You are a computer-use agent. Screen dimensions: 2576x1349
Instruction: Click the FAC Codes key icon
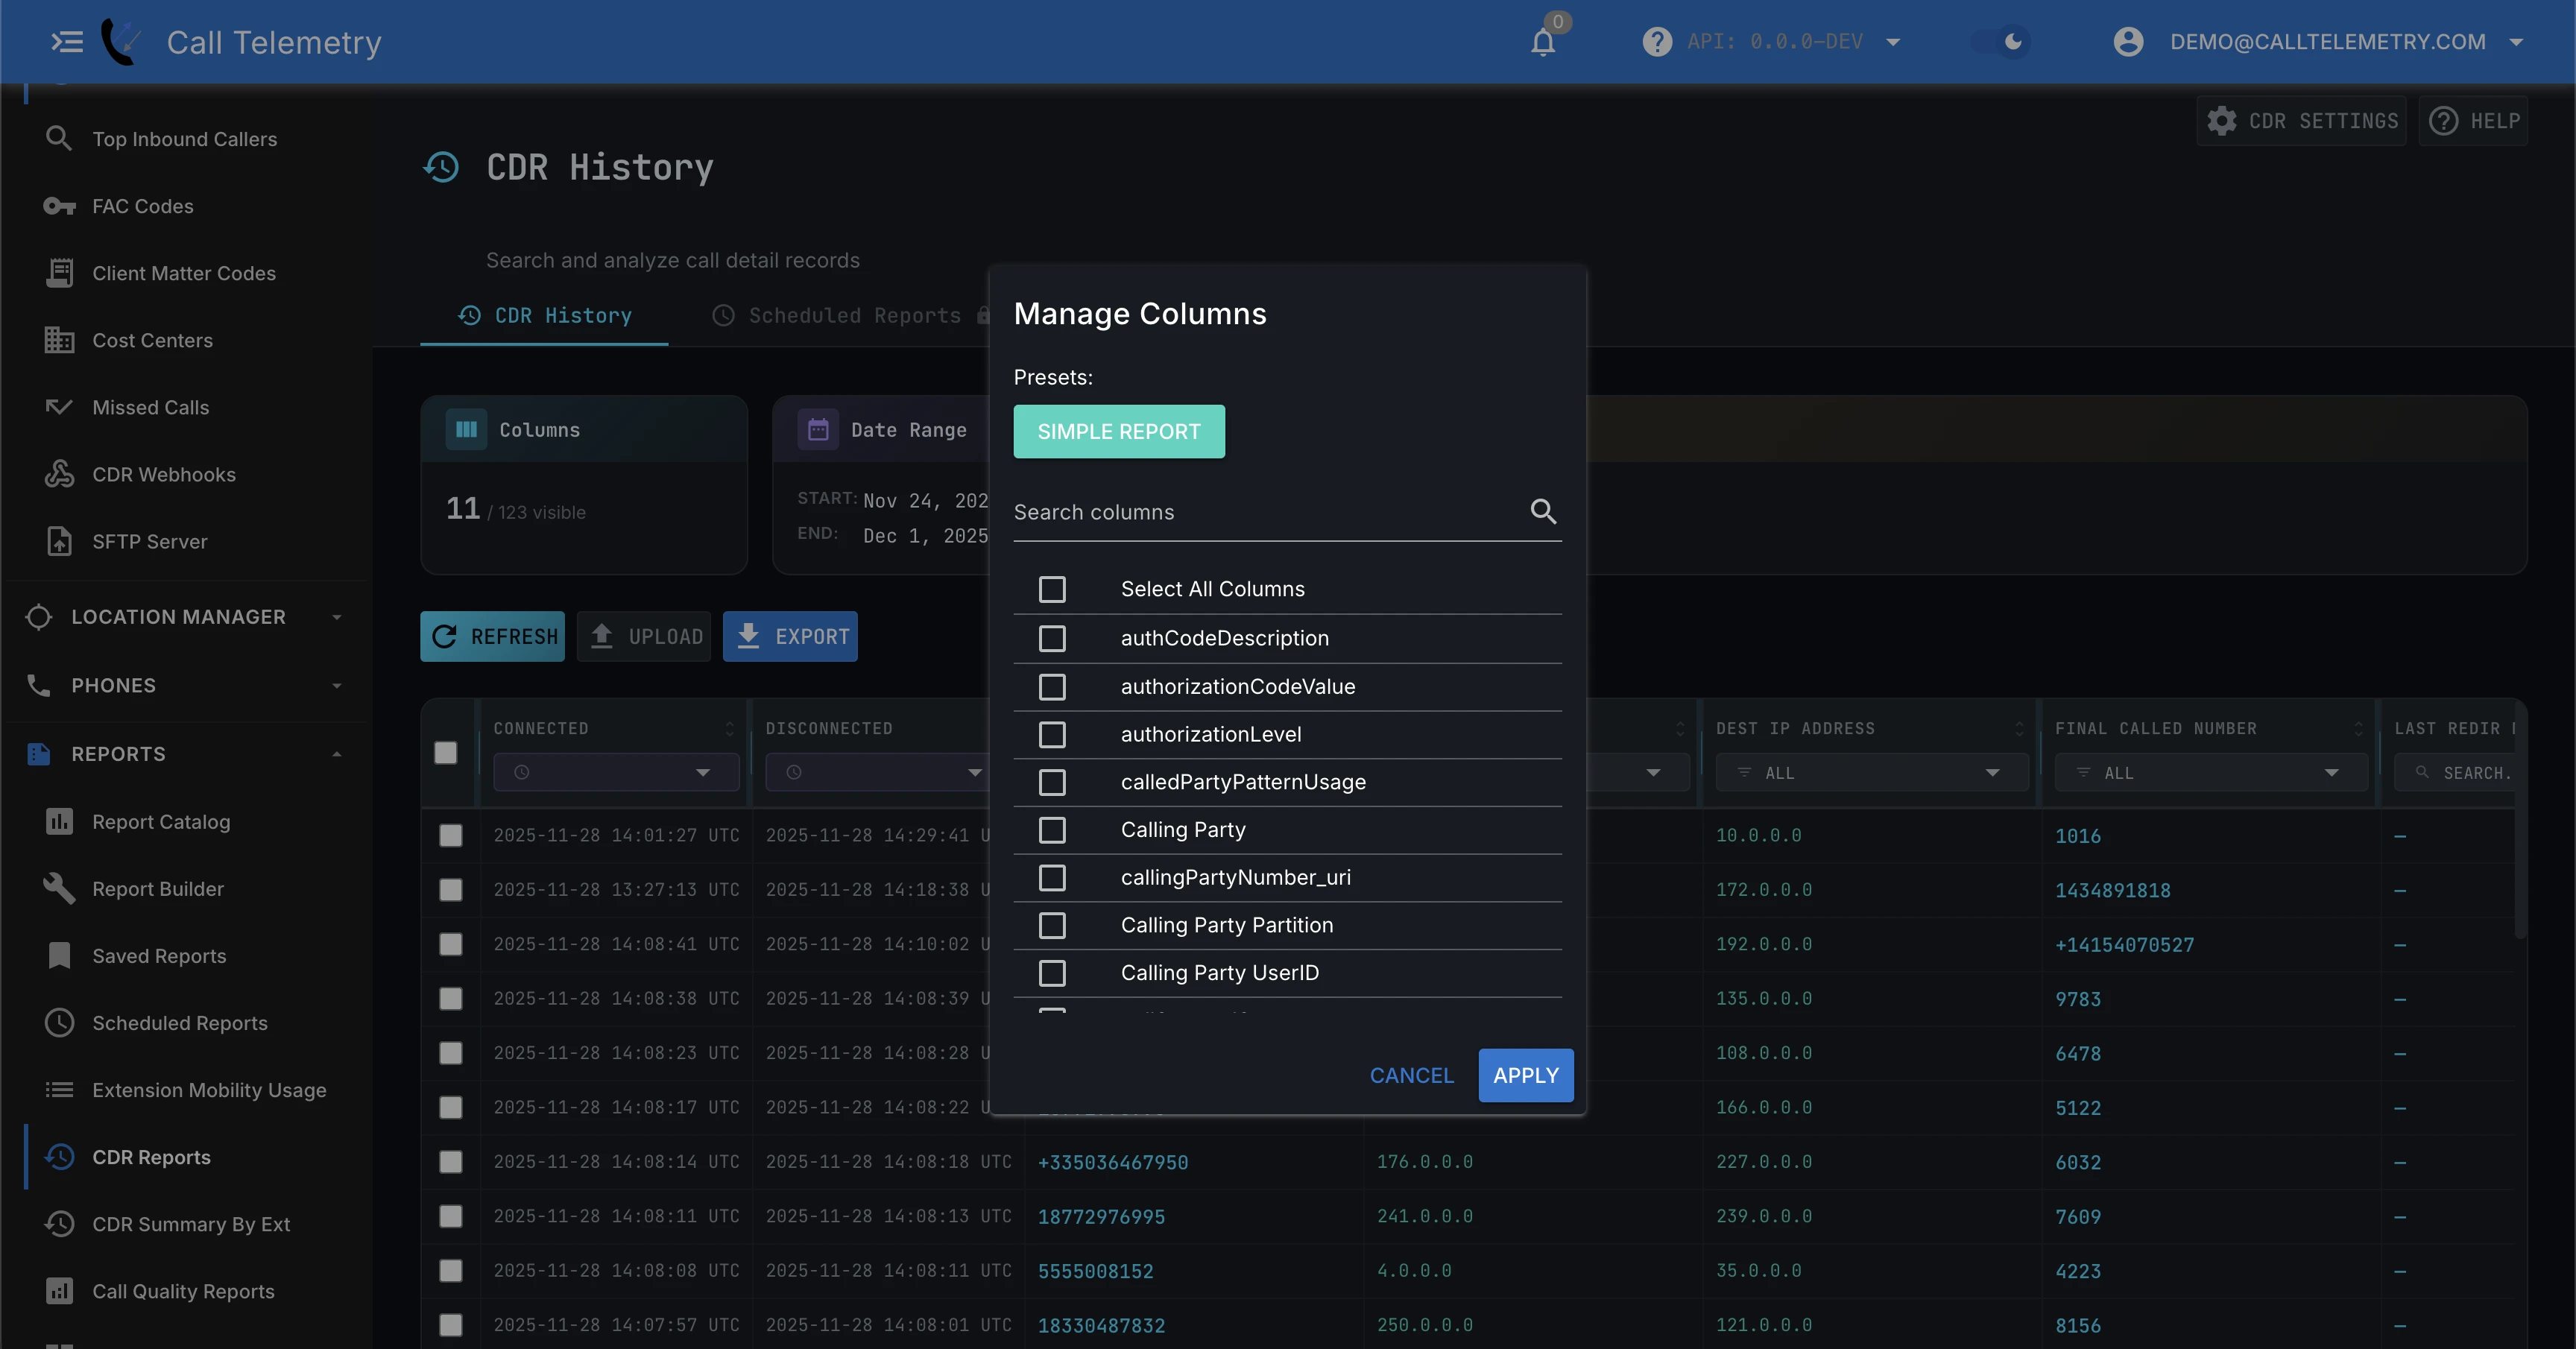59,206
